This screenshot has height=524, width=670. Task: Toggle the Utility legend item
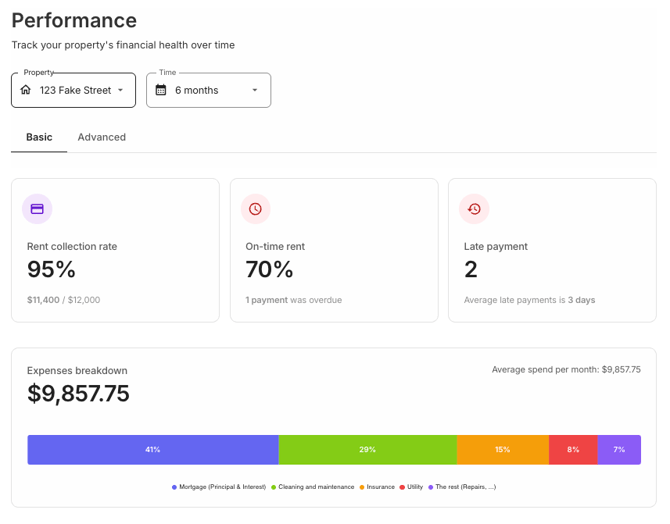pyautogui.click(x=412, y=487)
